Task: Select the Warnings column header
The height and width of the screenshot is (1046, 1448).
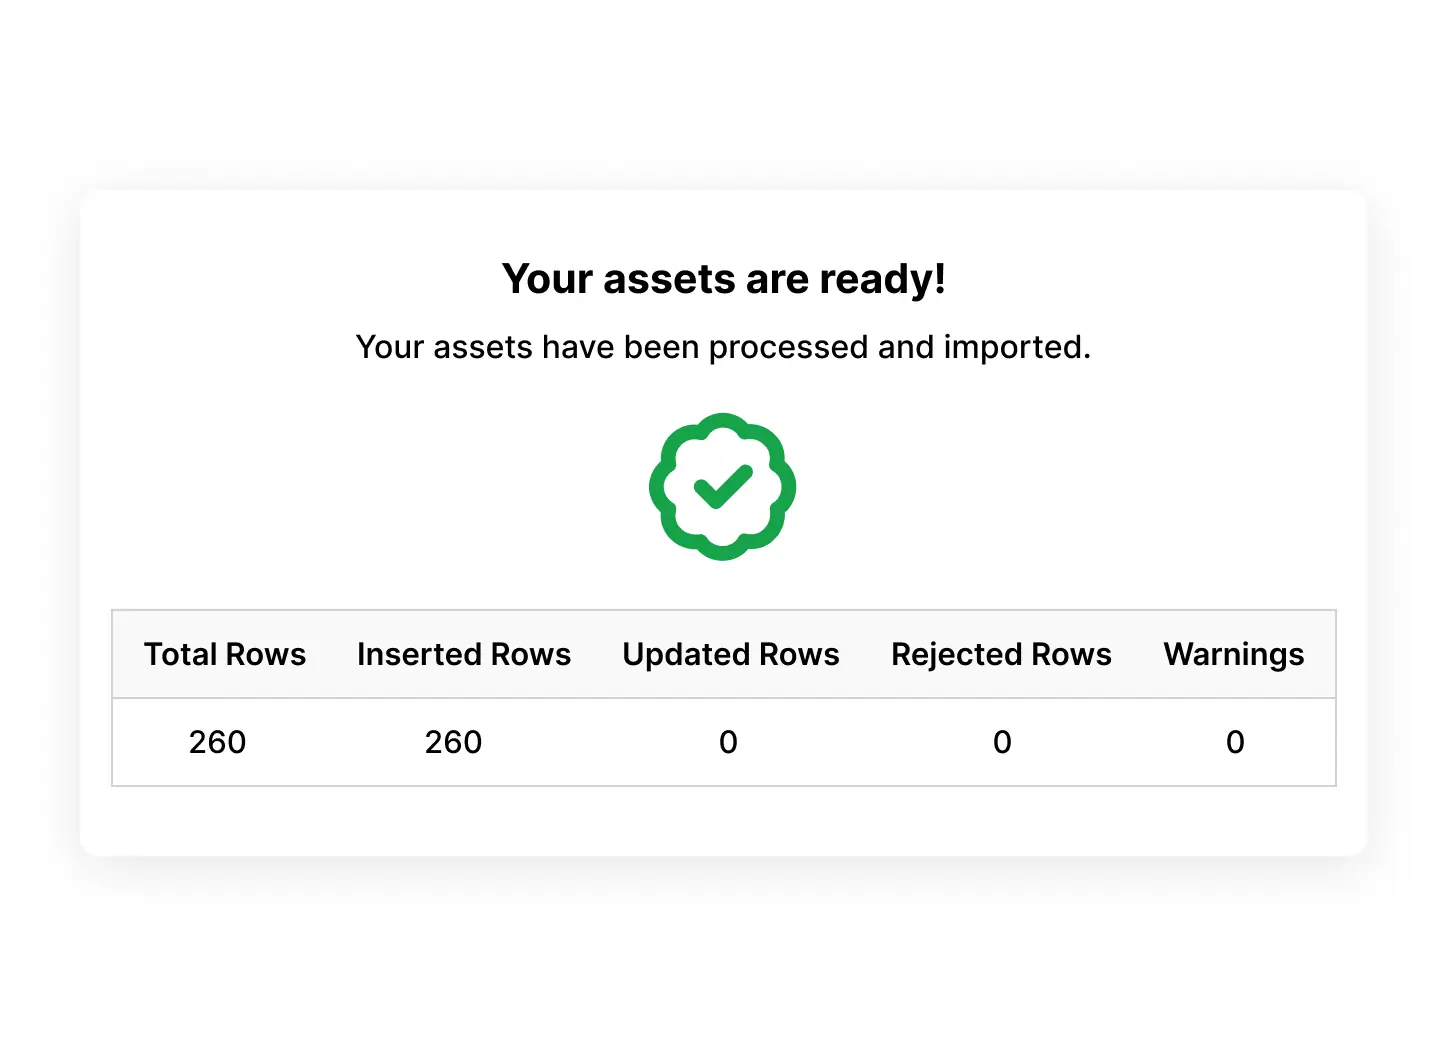Action: click(x=1234, y=654)
